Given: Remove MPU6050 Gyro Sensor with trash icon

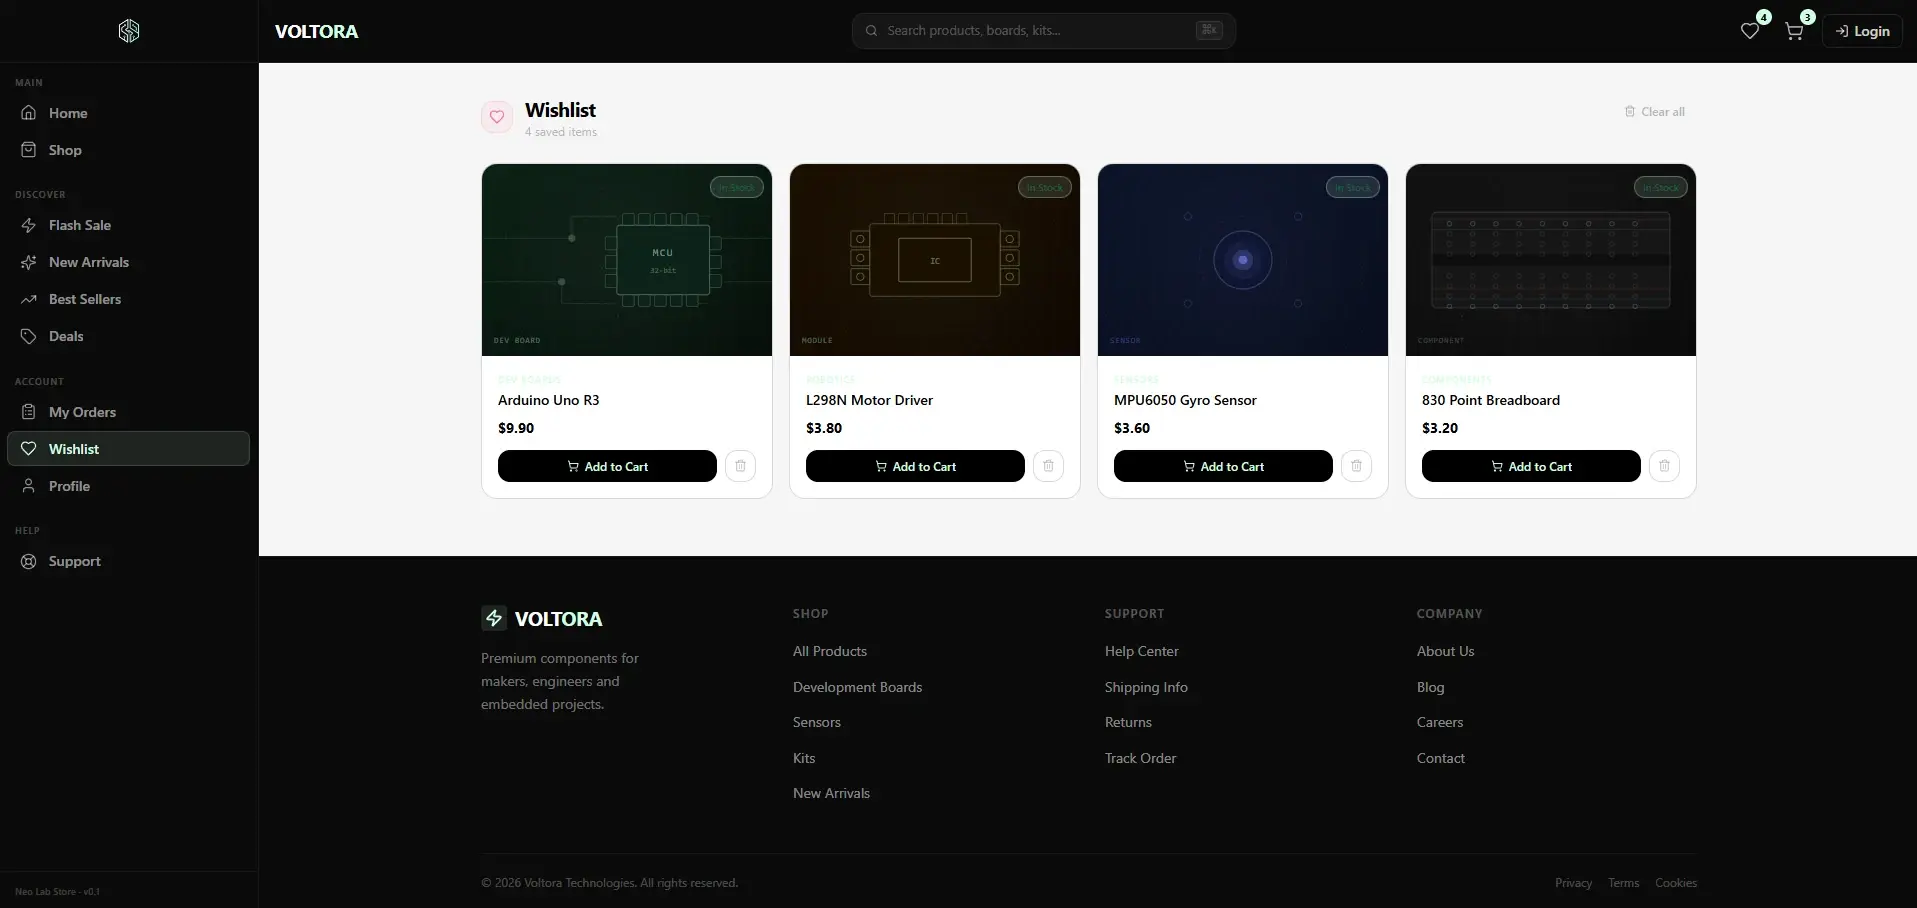Looking at the screenshot, I should click(1356, 466).
